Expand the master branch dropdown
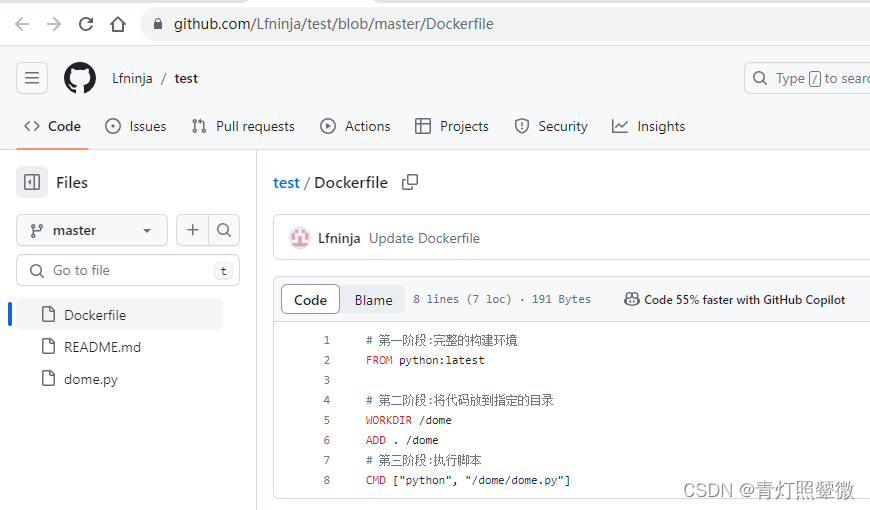 (x=92, y=230)
